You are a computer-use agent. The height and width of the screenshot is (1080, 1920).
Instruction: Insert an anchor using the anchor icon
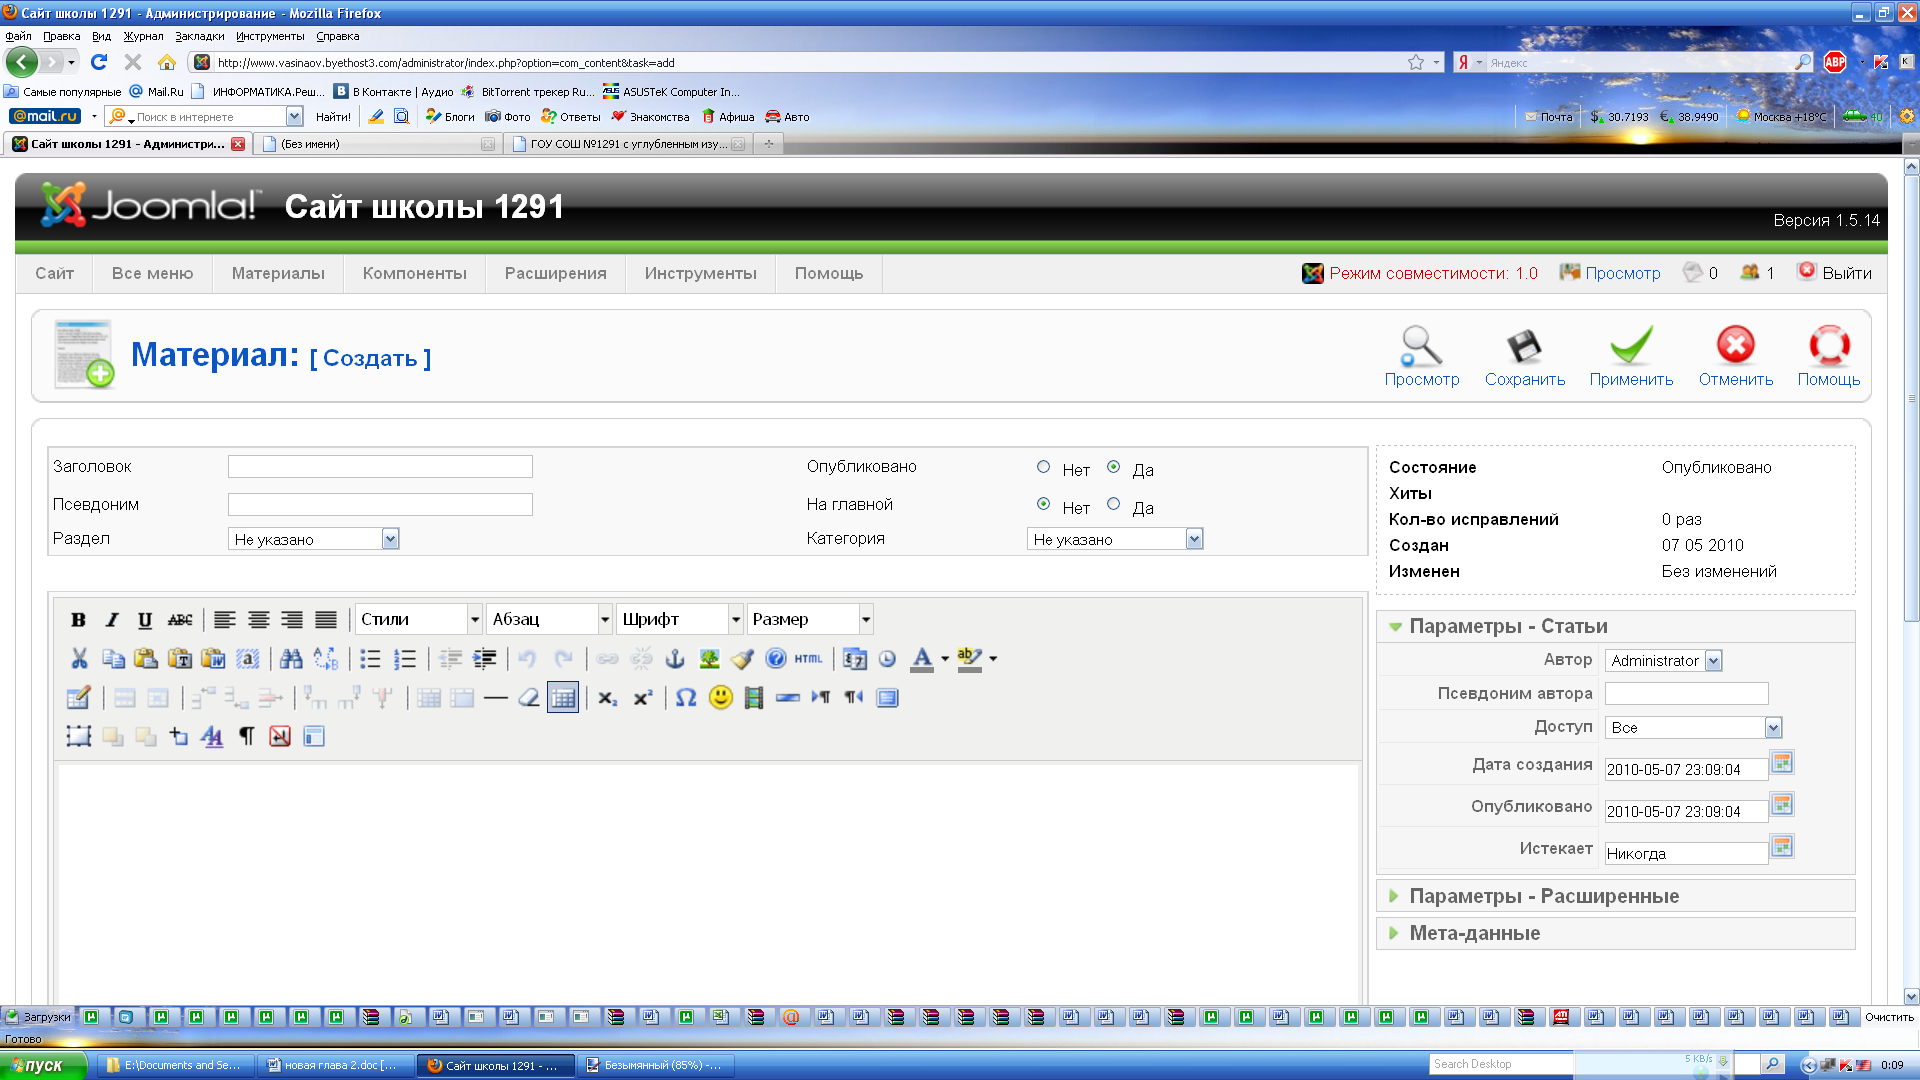(675, 659)
